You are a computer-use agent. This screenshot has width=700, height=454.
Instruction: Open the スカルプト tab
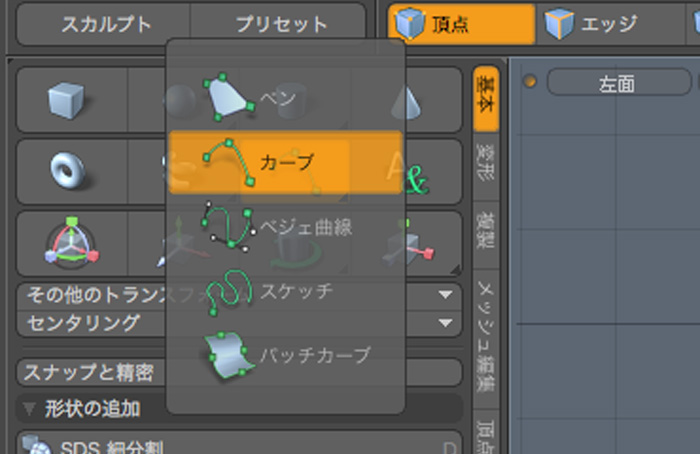106,24
